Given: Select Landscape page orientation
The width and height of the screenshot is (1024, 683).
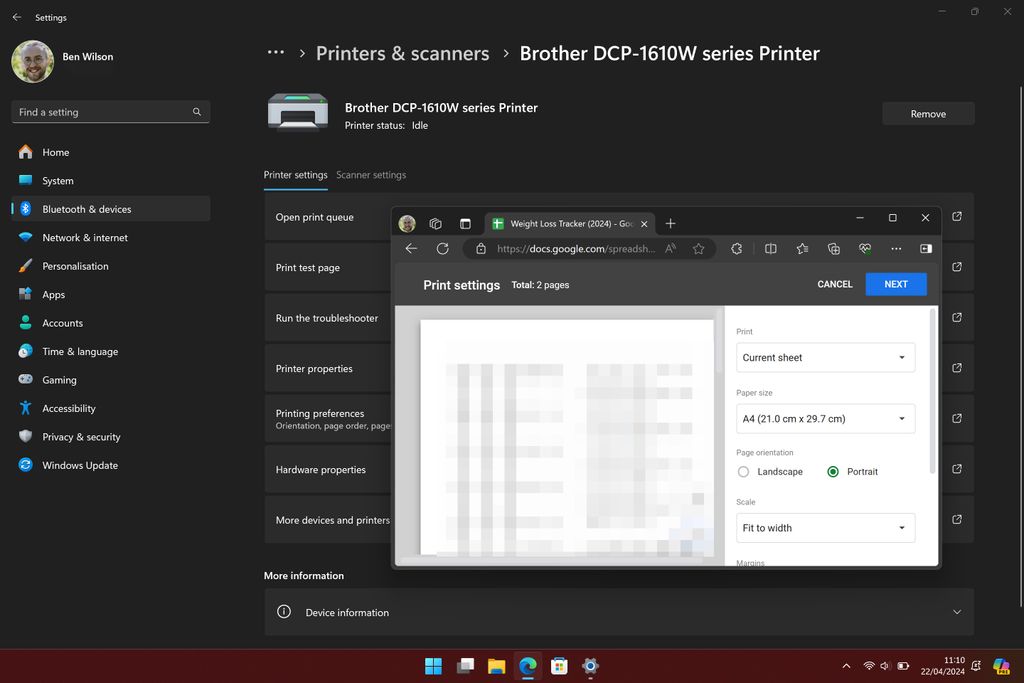Looking at the screenshot, I should pos(743,471).
